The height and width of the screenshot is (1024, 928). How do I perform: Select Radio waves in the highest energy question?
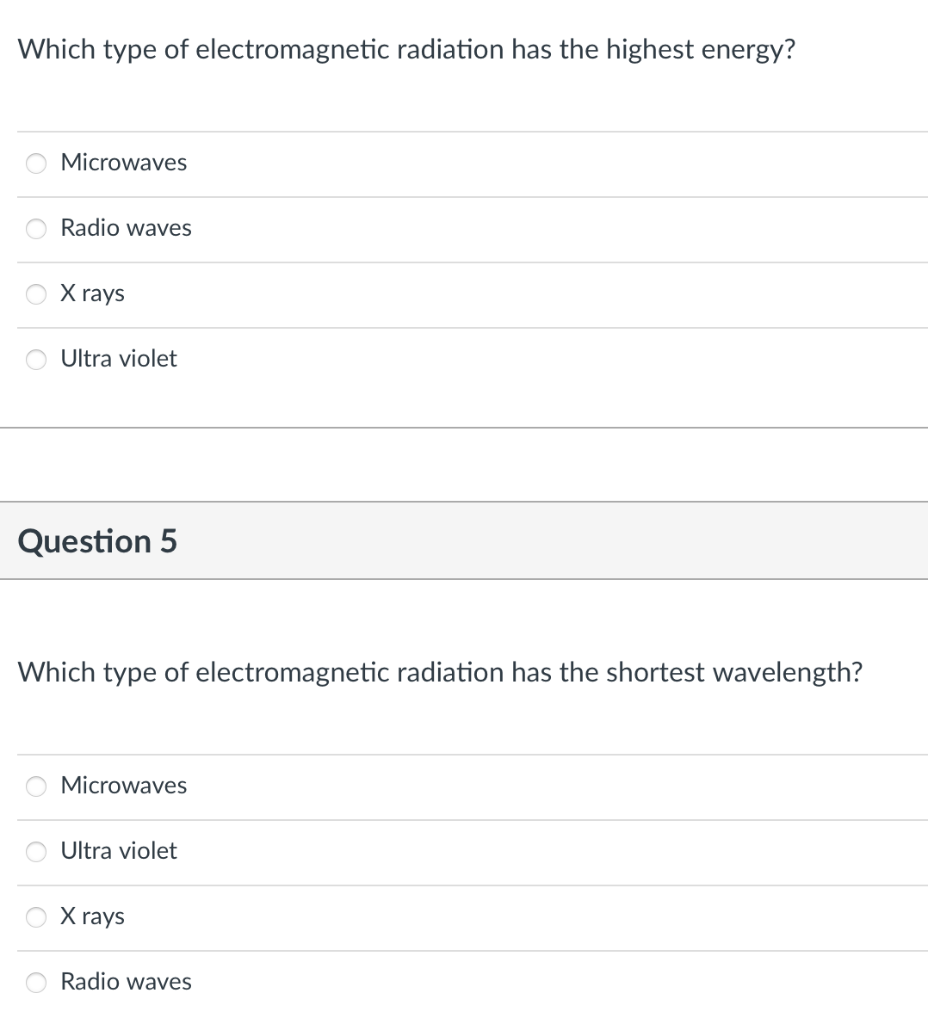click(x=35, y=228)
